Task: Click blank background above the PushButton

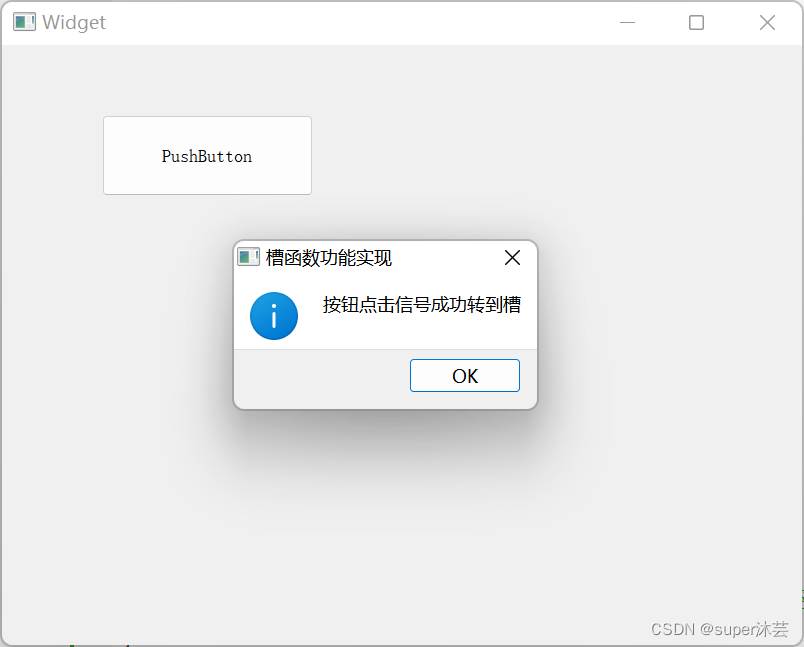Action: point(207,79)
